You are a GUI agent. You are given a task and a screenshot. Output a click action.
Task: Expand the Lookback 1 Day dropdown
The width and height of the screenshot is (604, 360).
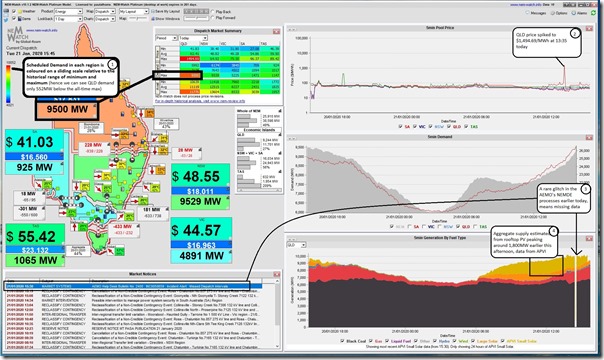[x=68, y=18]
